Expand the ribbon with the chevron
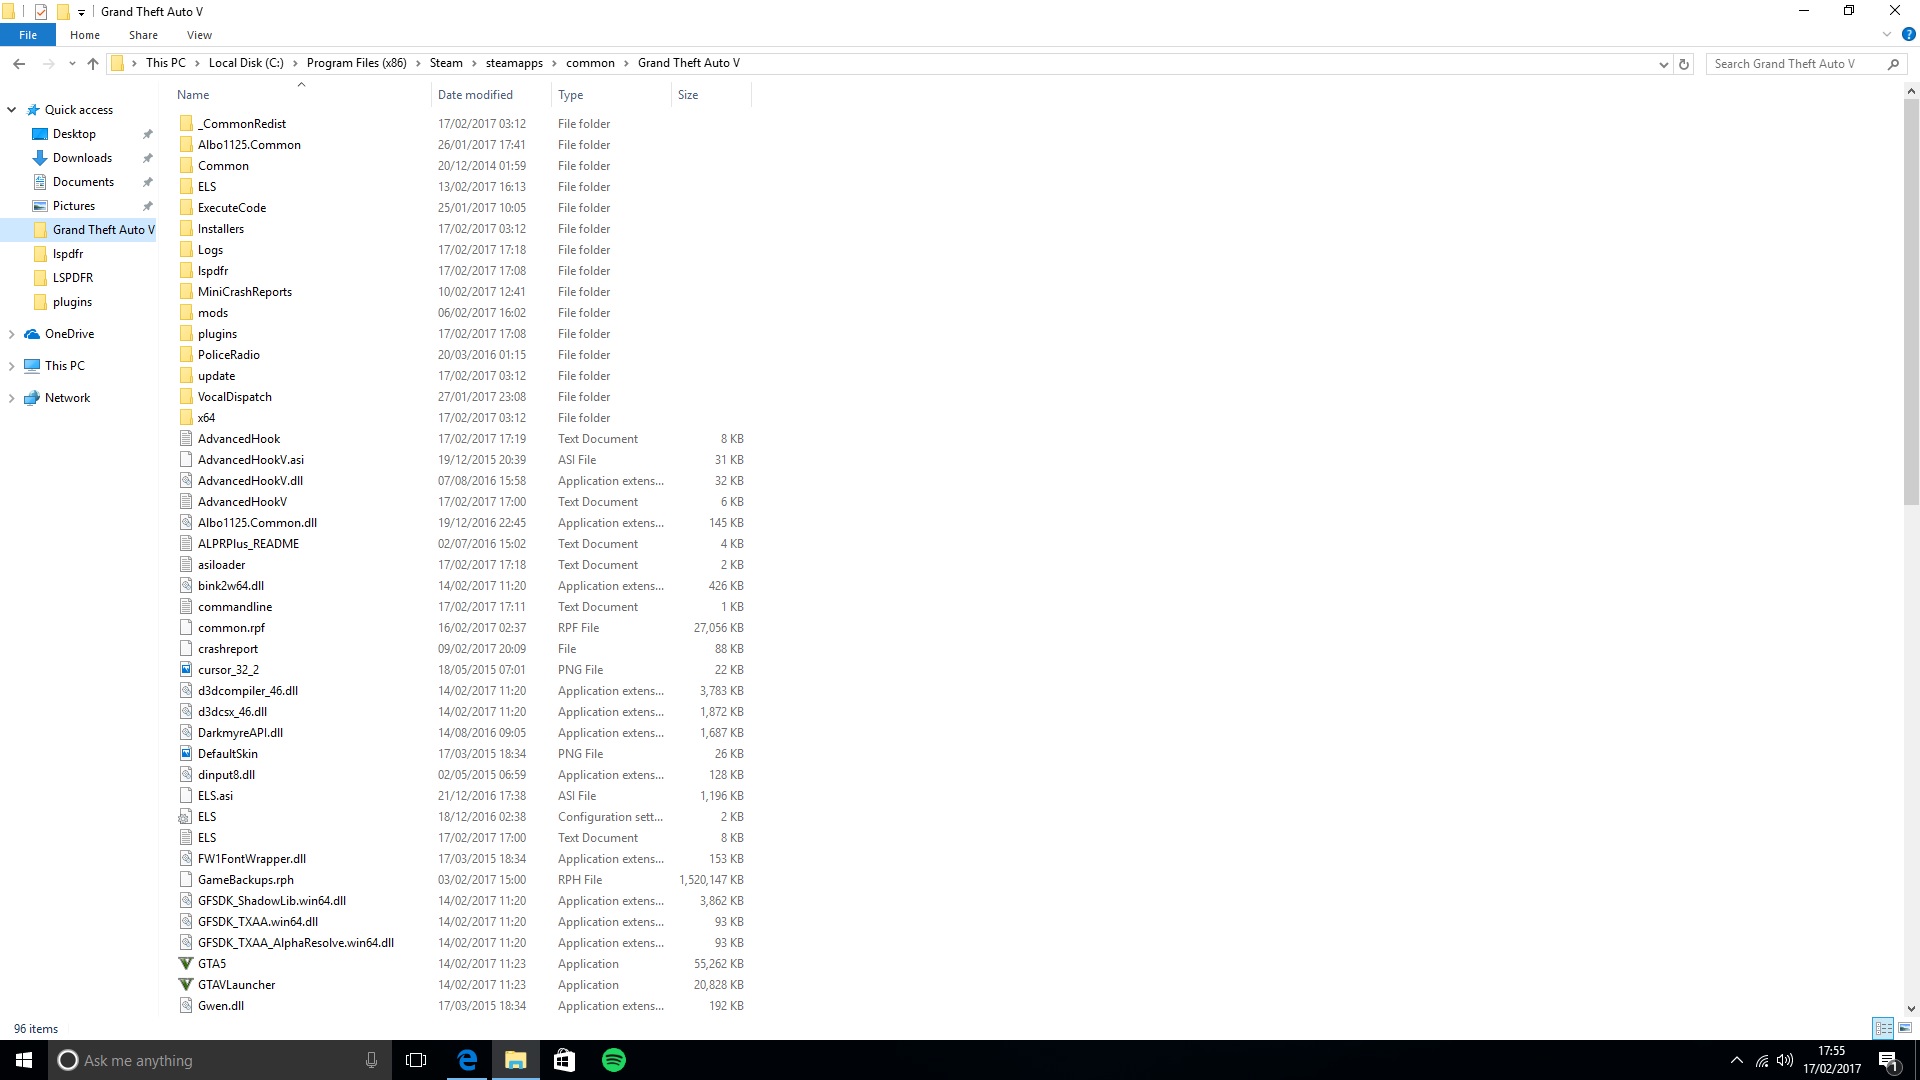1920x1080 pixels. click(x=1887, y=35)
